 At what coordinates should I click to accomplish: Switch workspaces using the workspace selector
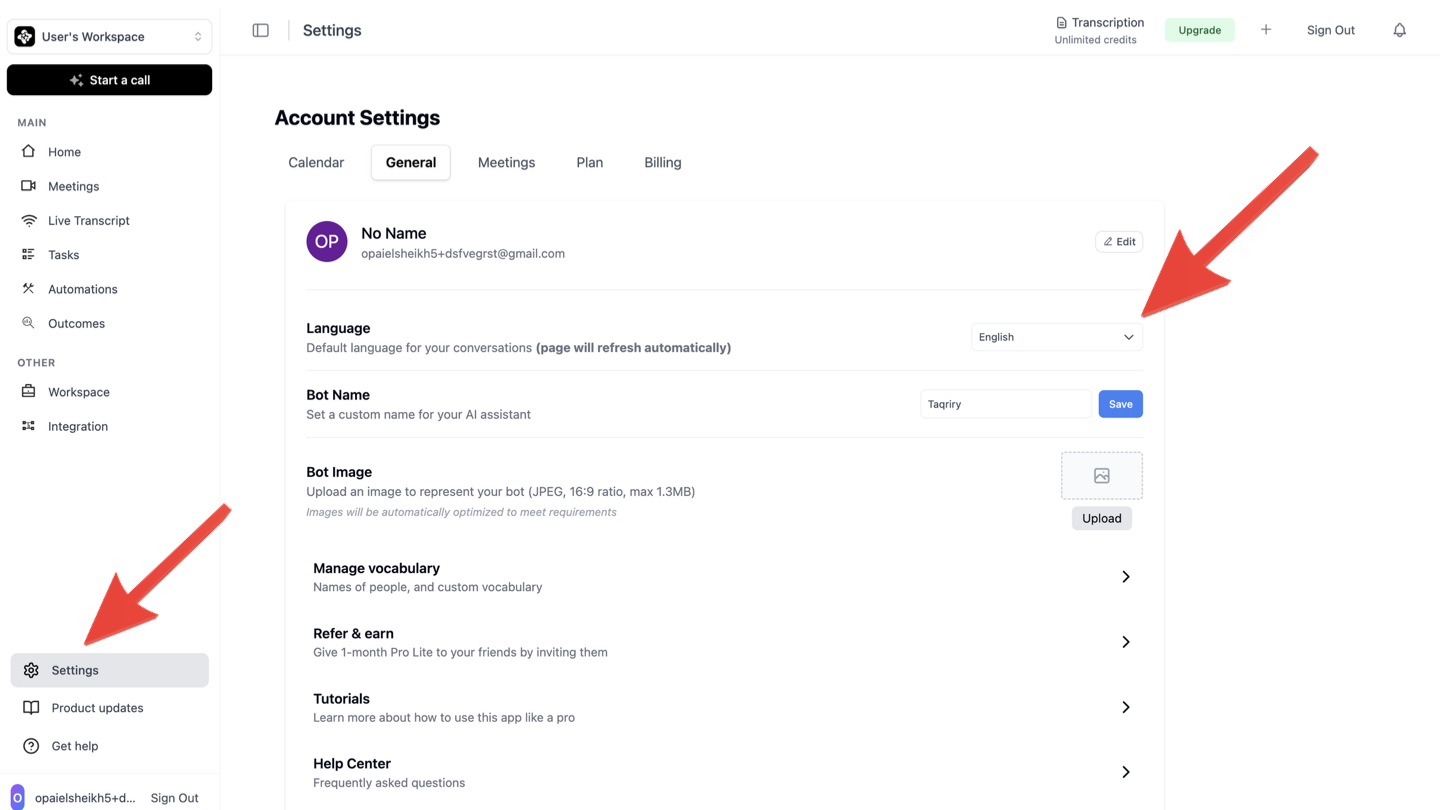[109, 35]
